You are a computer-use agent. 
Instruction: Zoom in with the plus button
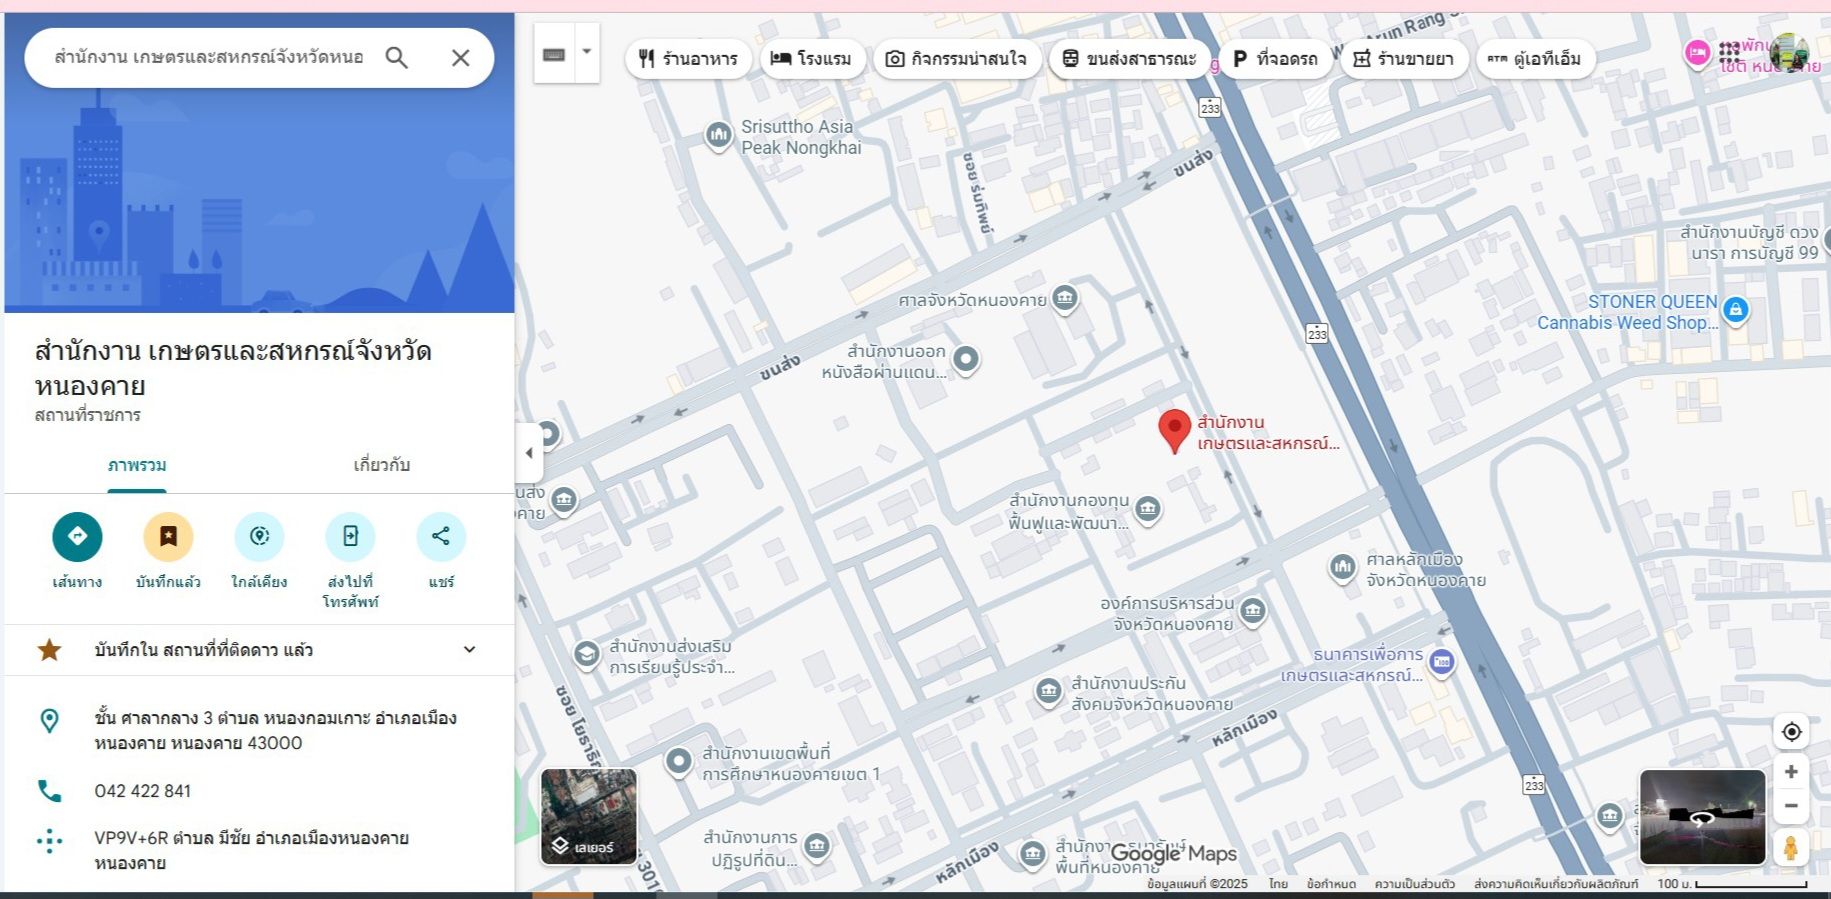[1791, 772]
